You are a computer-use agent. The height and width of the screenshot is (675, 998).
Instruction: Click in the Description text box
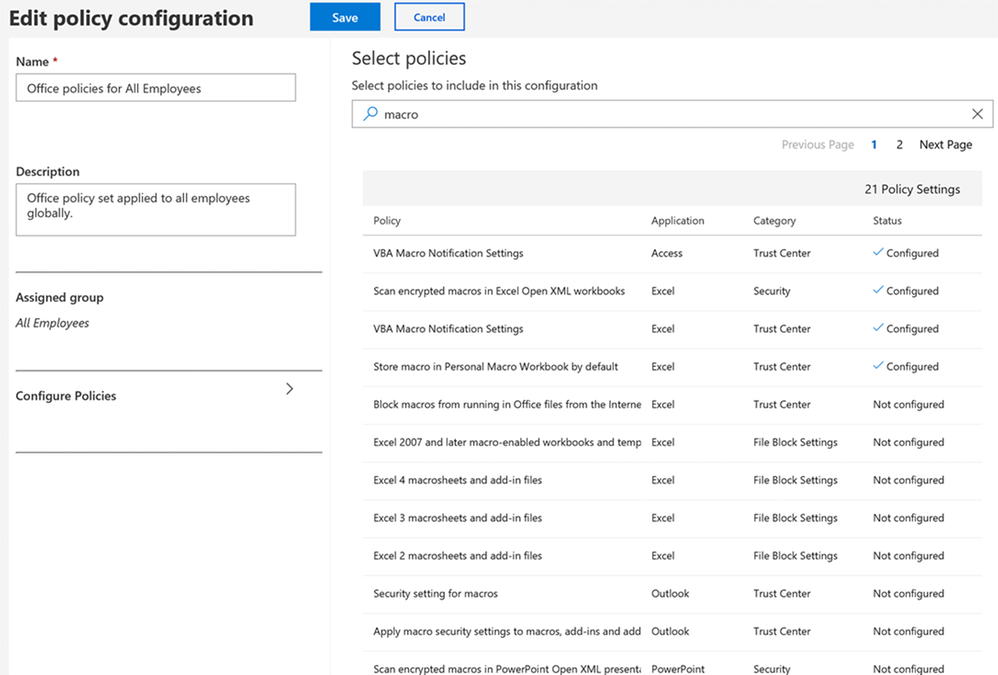click(156, 209)
